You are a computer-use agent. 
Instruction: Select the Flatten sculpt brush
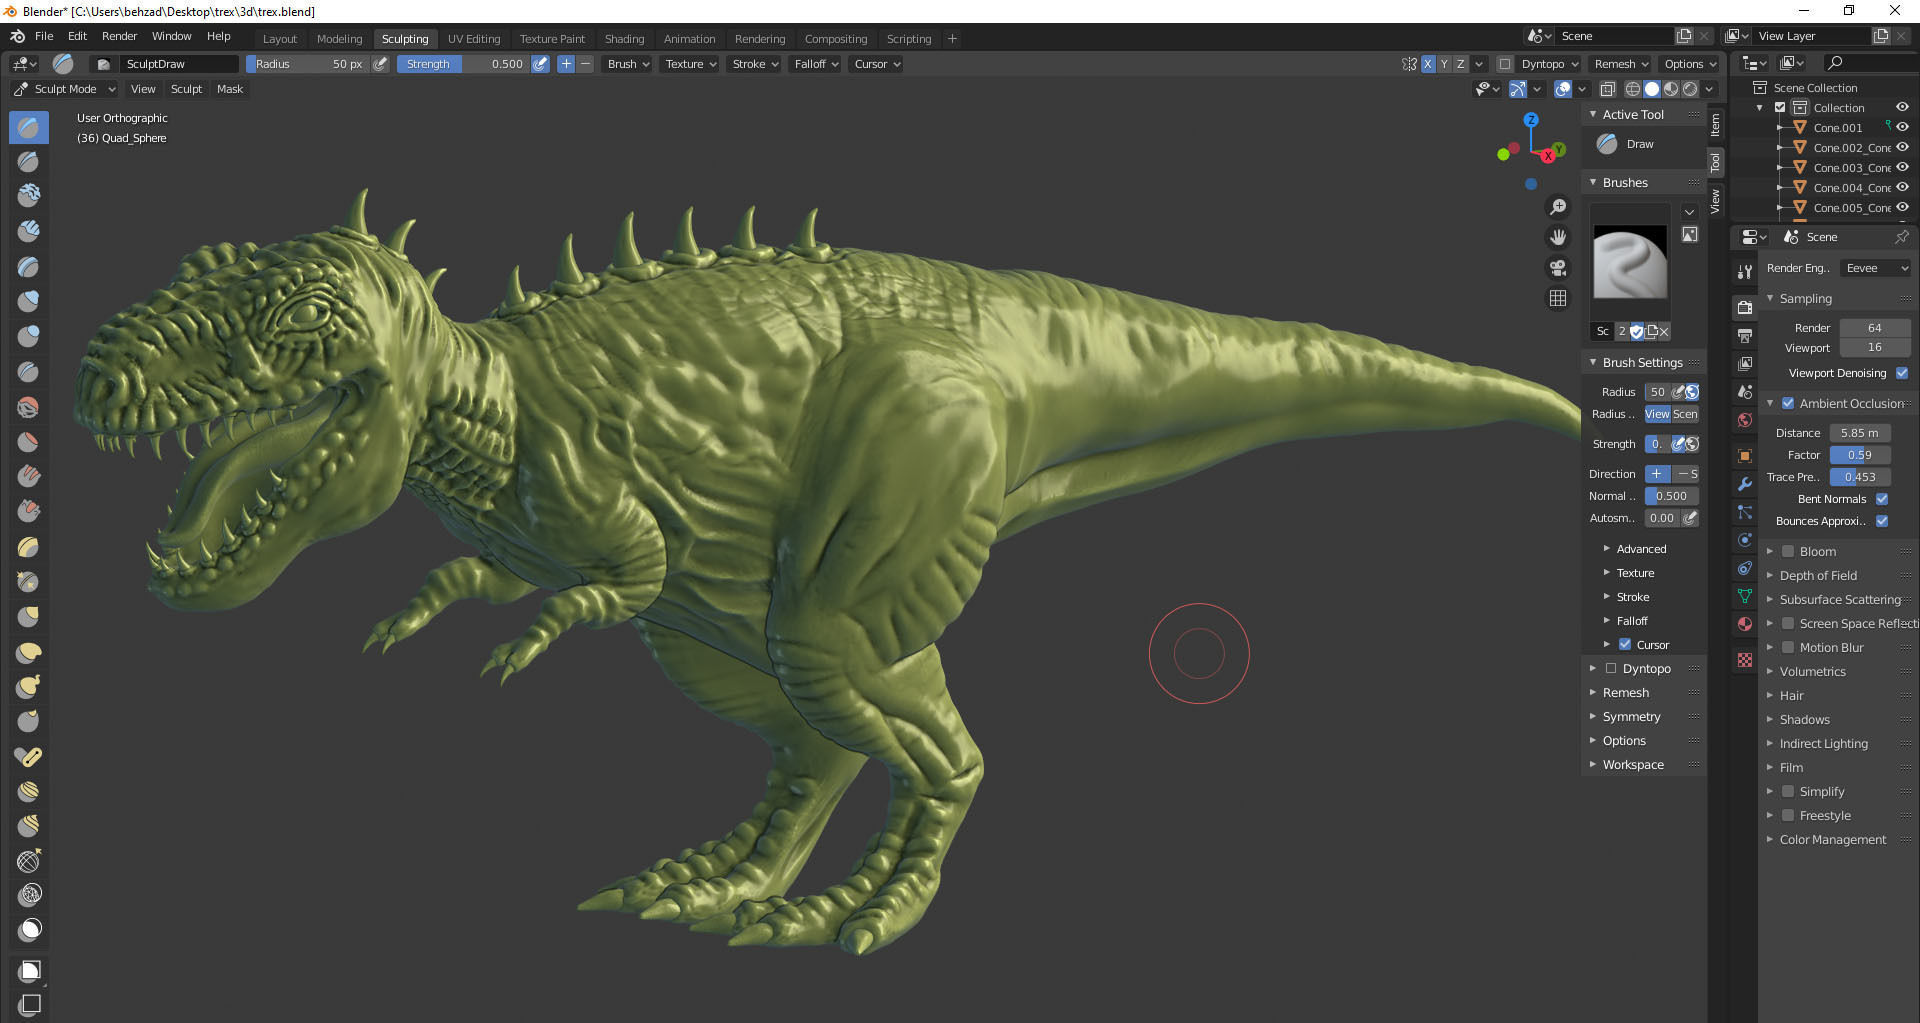point(29,441)
